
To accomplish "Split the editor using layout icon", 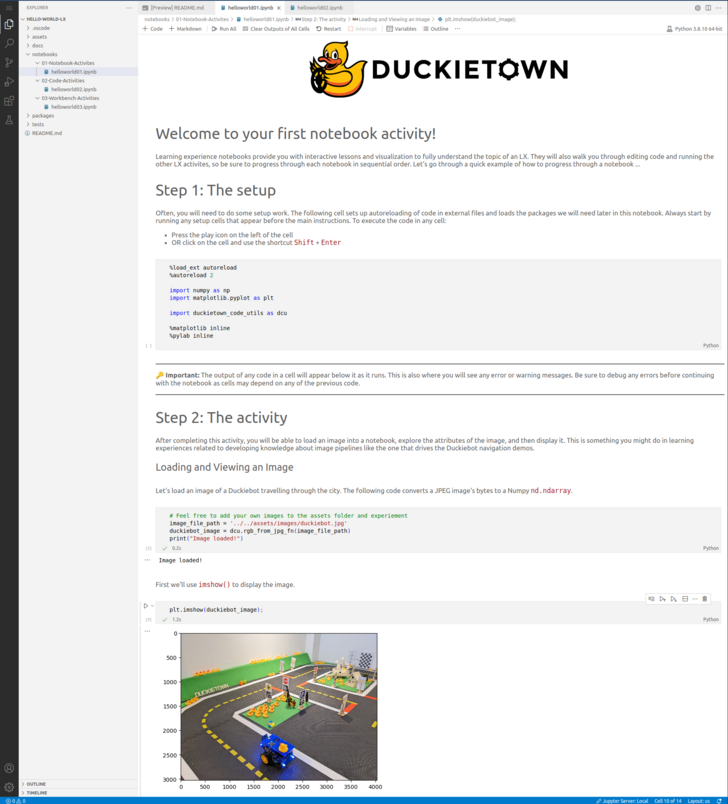I will [x=708, y=7].
